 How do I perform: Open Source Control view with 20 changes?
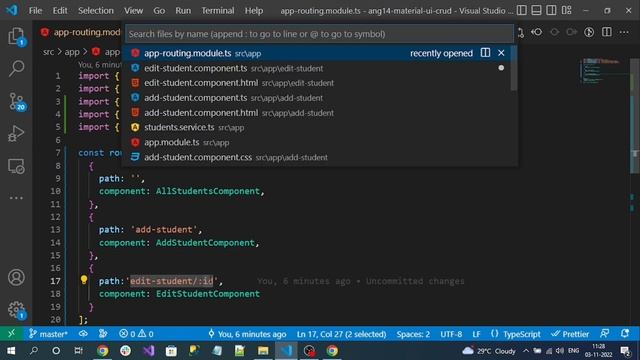[x=16, y=101]
